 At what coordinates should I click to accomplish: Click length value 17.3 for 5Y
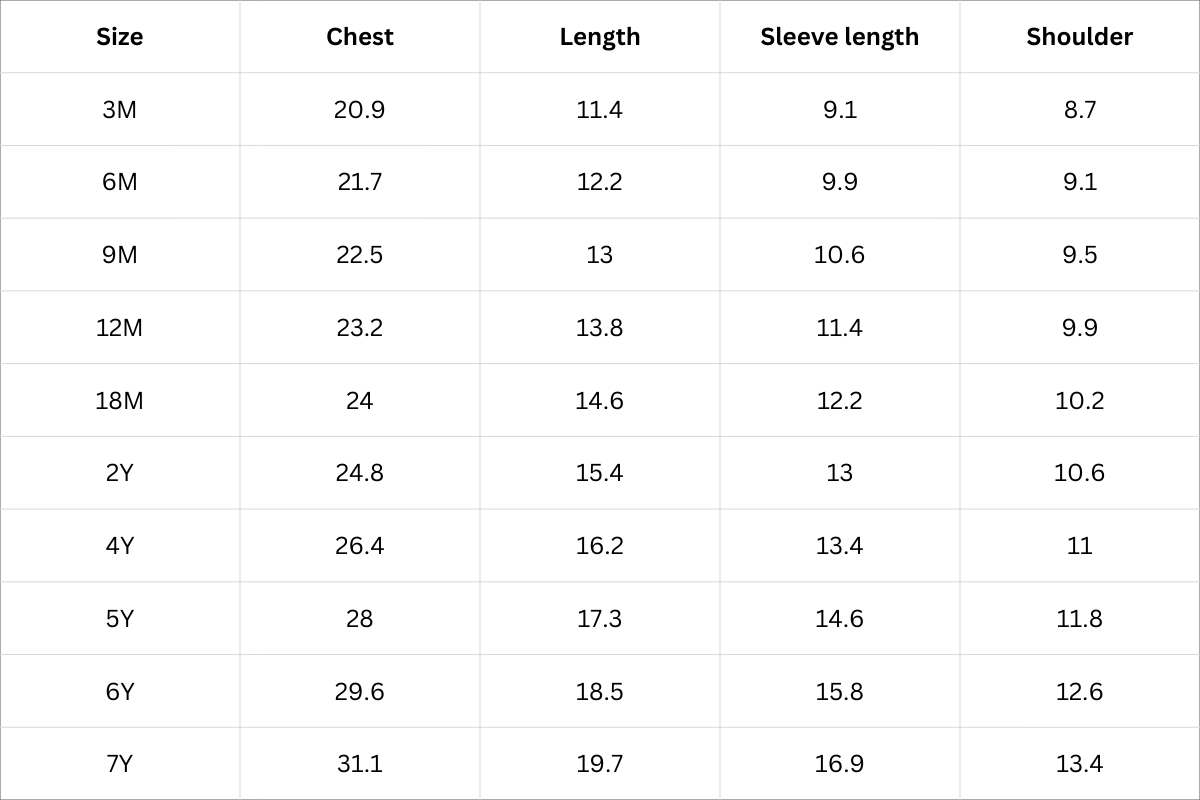tap(599, 619)
